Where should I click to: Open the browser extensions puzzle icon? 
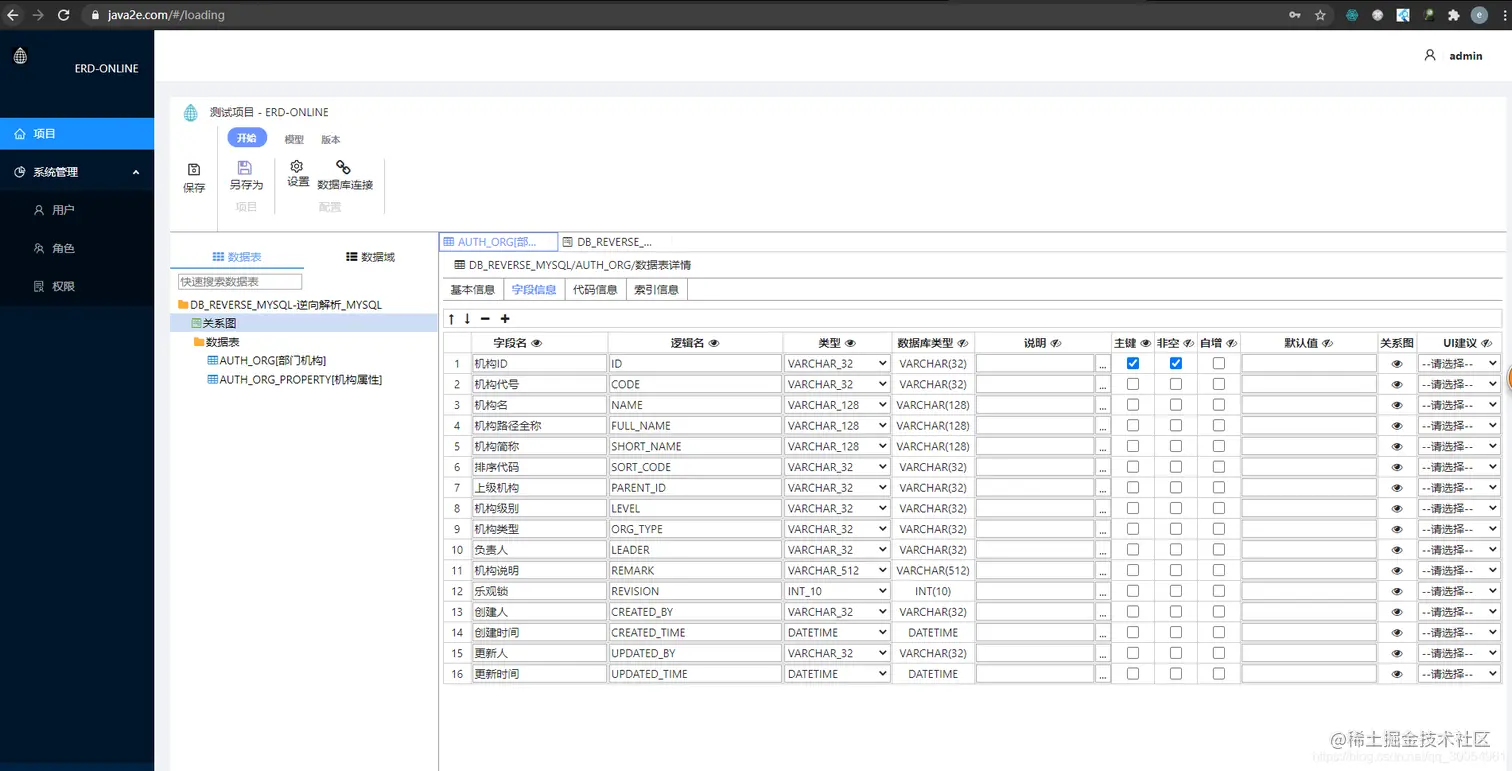(x=1454, y=15)
